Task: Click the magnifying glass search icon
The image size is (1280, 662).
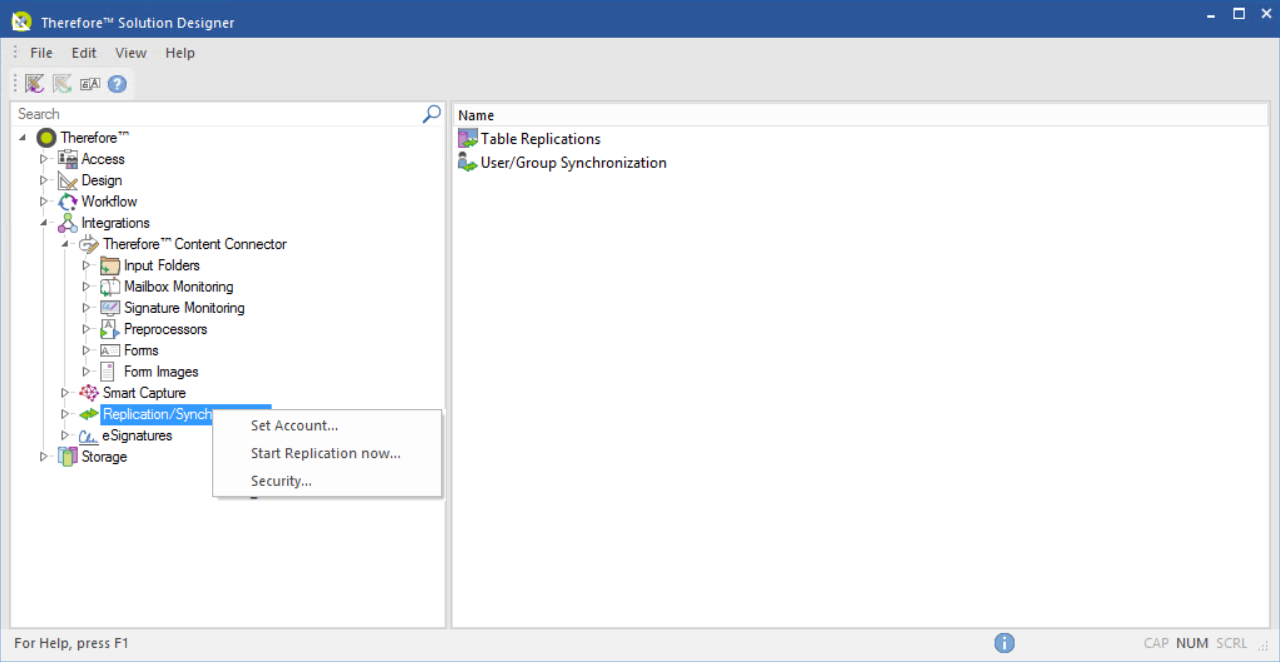Action: pyautogui.click(x=432, y=114)
